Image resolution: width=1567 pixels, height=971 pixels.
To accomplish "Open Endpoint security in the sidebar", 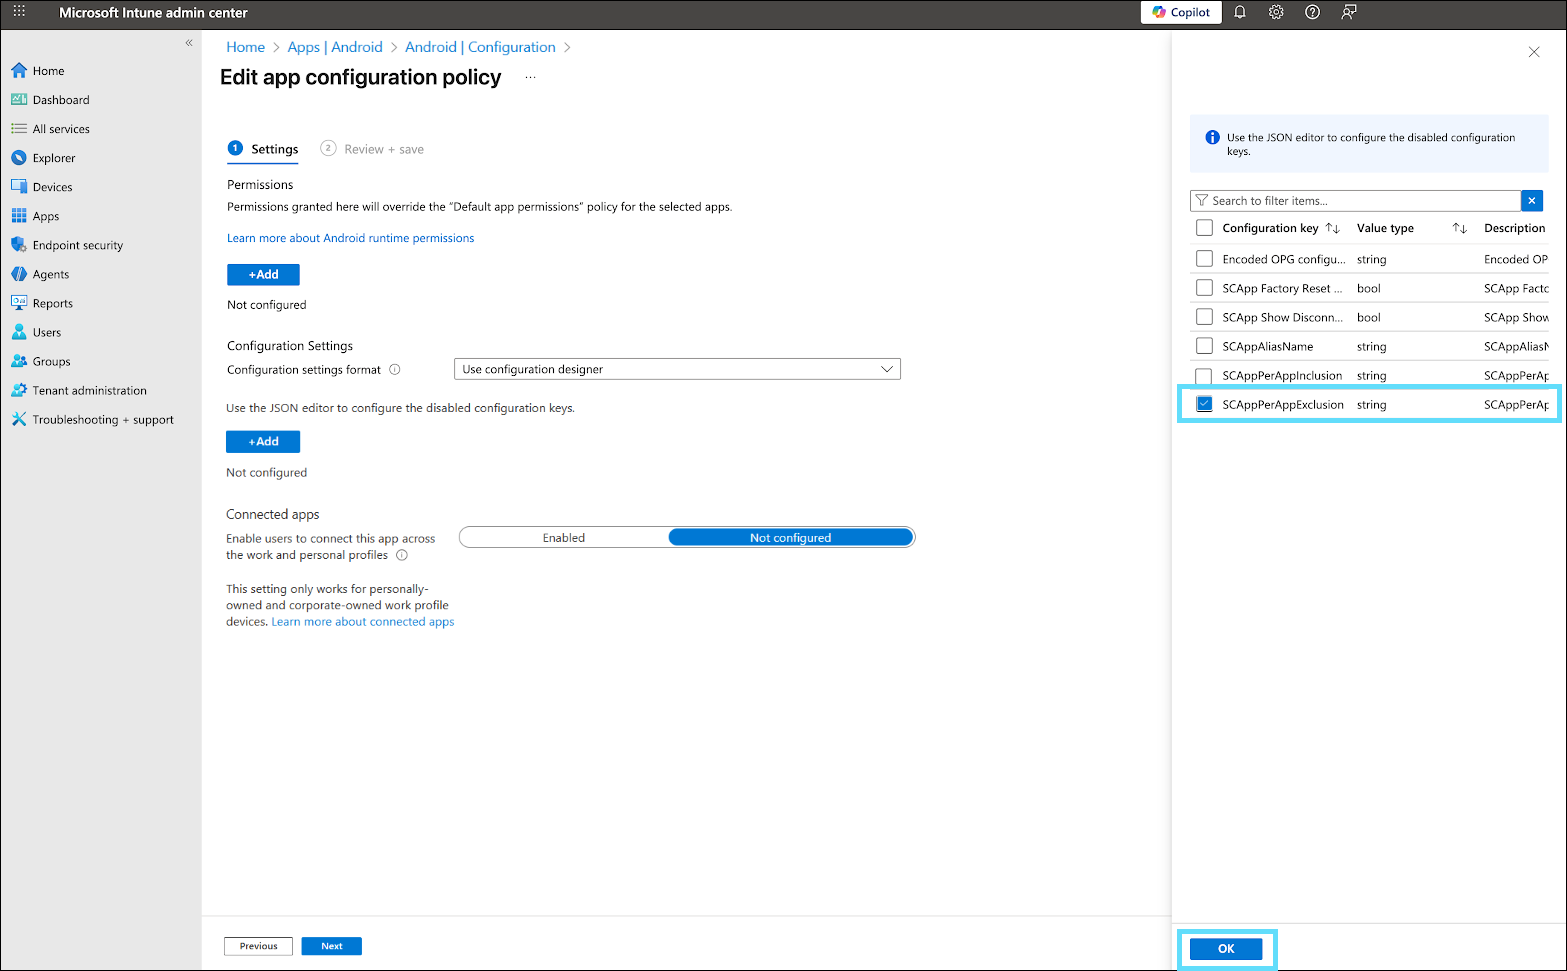I will [77, 245].
